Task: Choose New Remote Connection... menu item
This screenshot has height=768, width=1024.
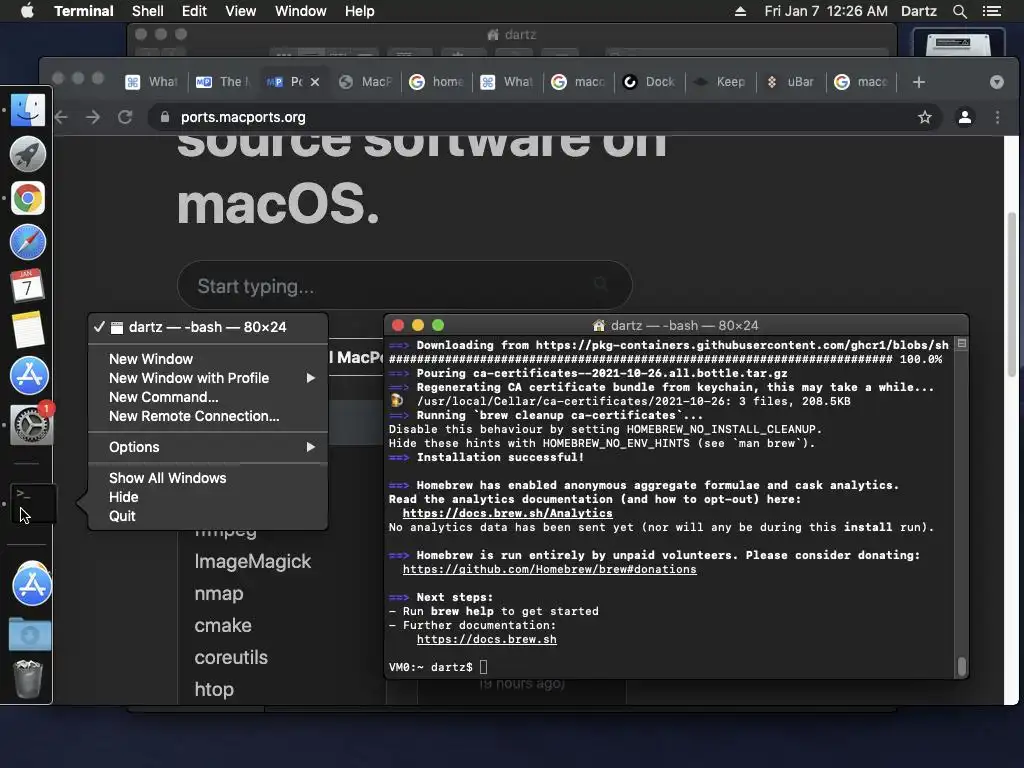Action: [x=208, y=415]
